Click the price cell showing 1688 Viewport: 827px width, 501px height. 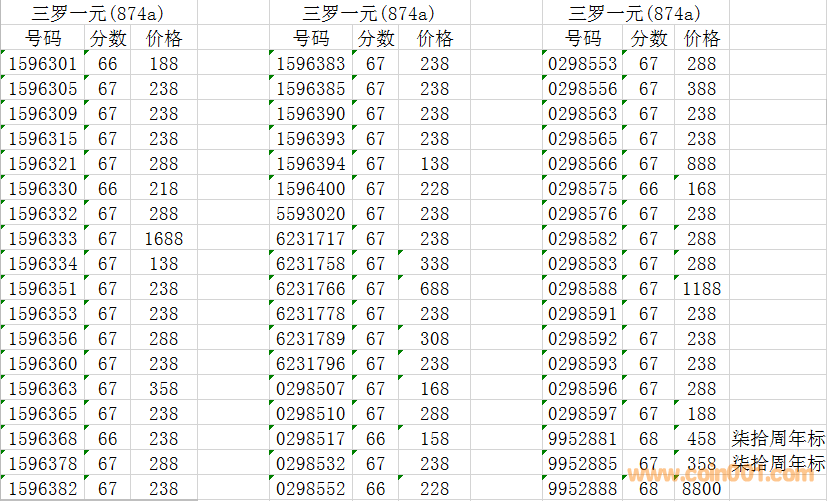pos(163,239)
